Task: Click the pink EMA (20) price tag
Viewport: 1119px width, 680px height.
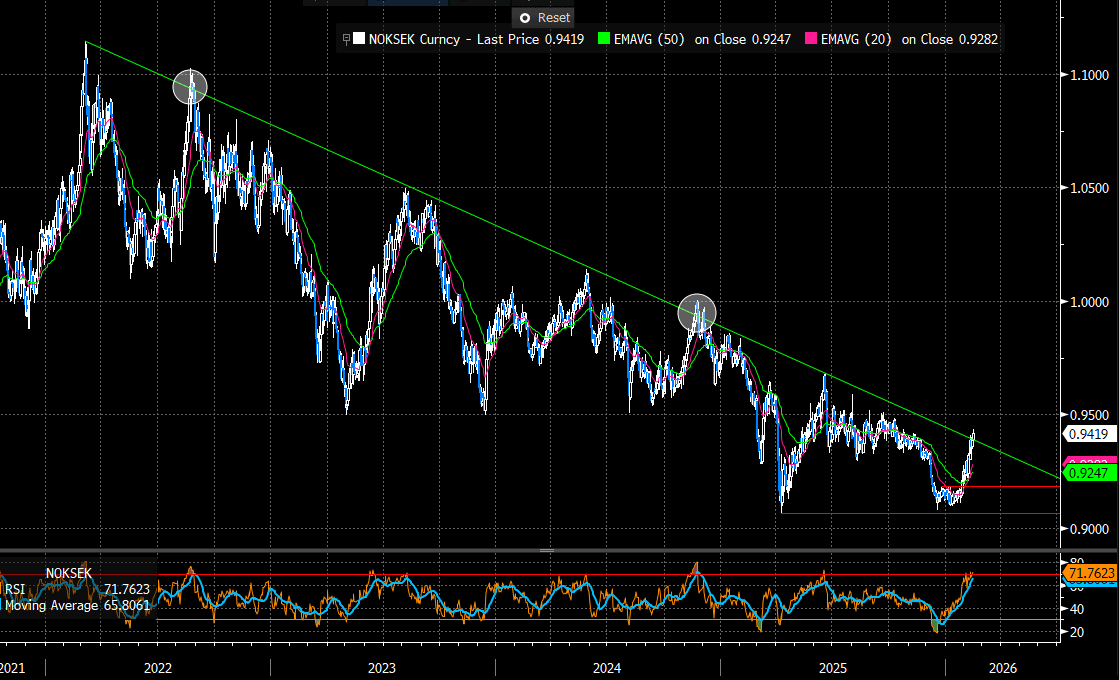Action: [1085, 460]
